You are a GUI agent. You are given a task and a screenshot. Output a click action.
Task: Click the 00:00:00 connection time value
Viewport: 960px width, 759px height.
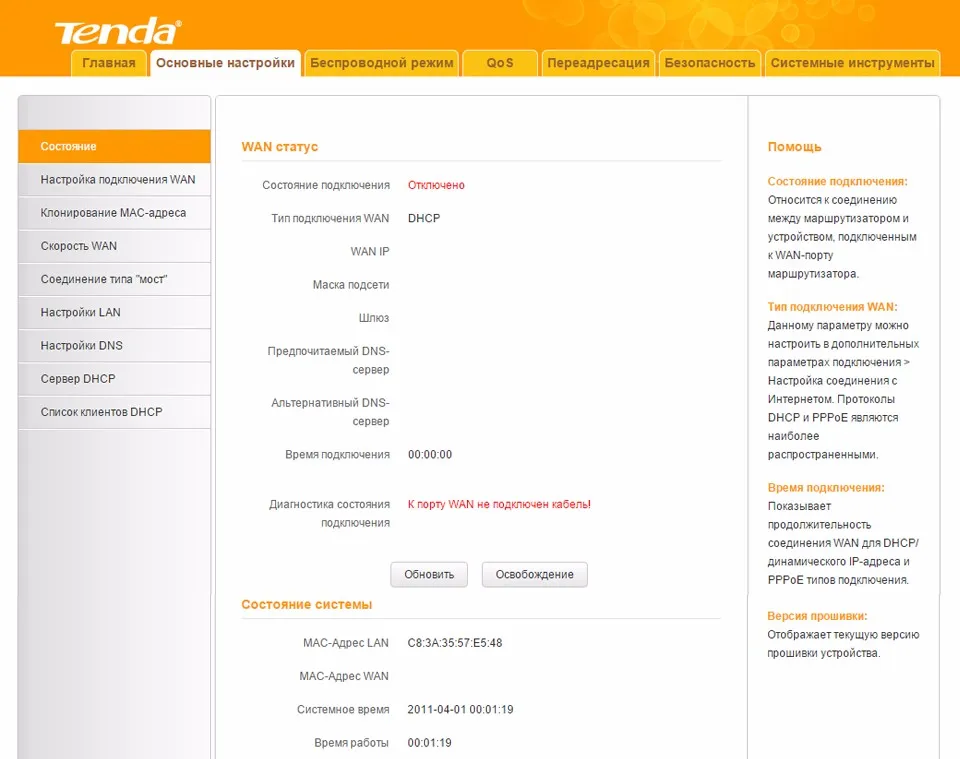click(430, 454)
